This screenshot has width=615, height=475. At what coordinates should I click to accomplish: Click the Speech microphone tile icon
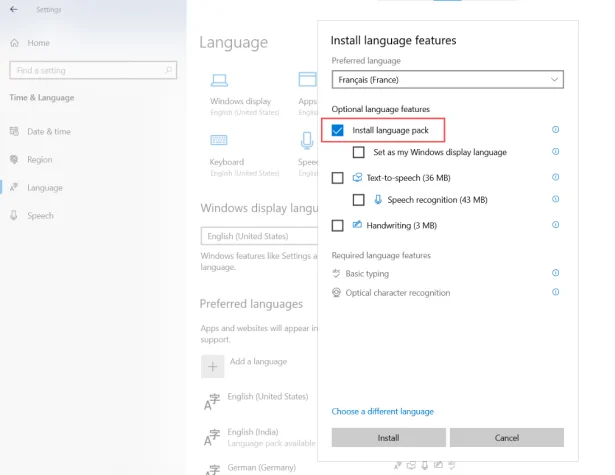pos(307,140)
